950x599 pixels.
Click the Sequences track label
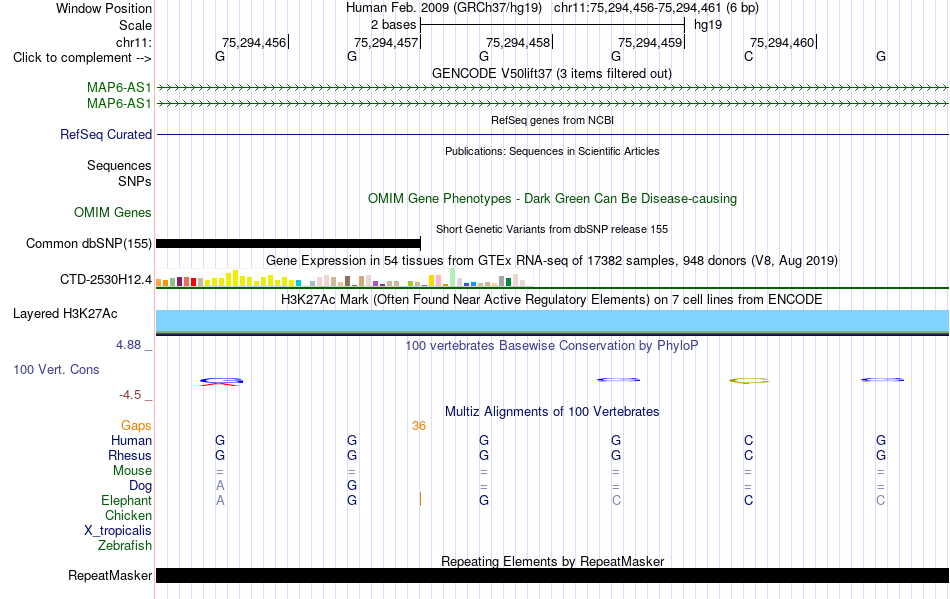[x=119, y=165]
